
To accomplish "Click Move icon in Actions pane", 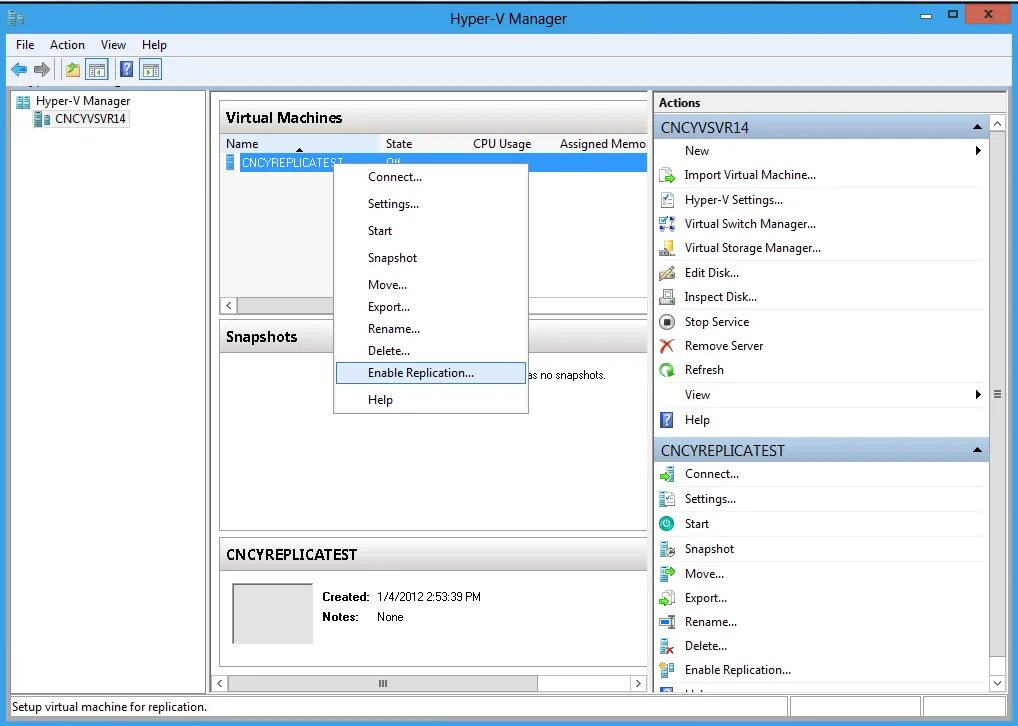I will (667, 574).
